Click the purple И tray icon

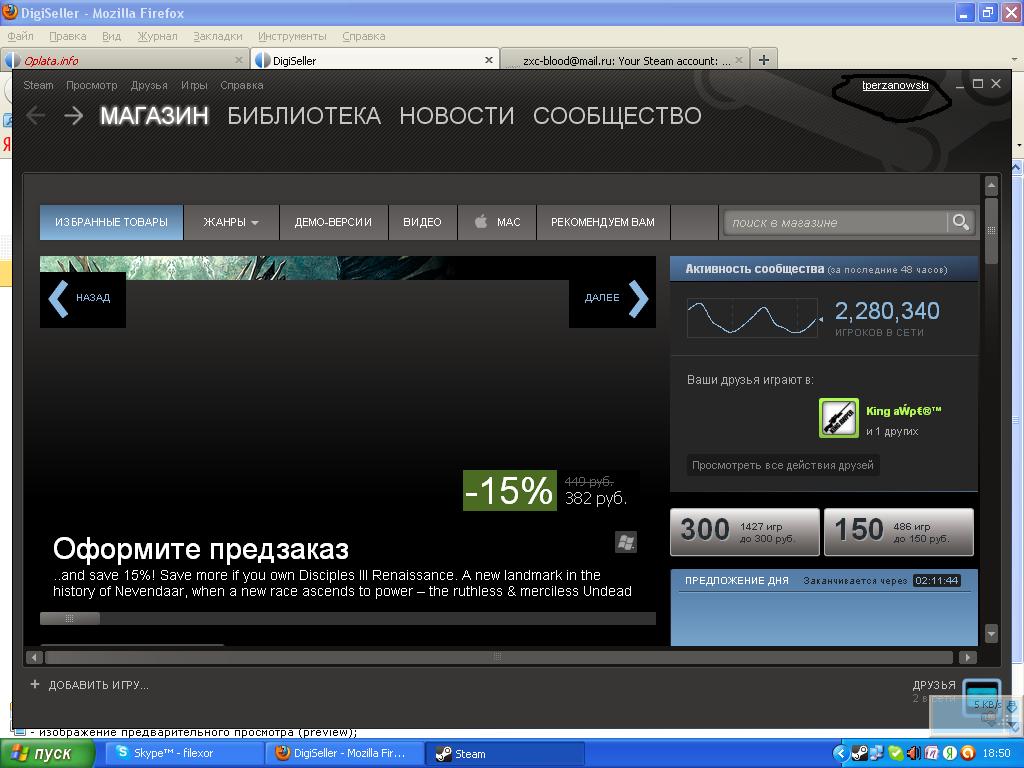[x=931, y=753]
